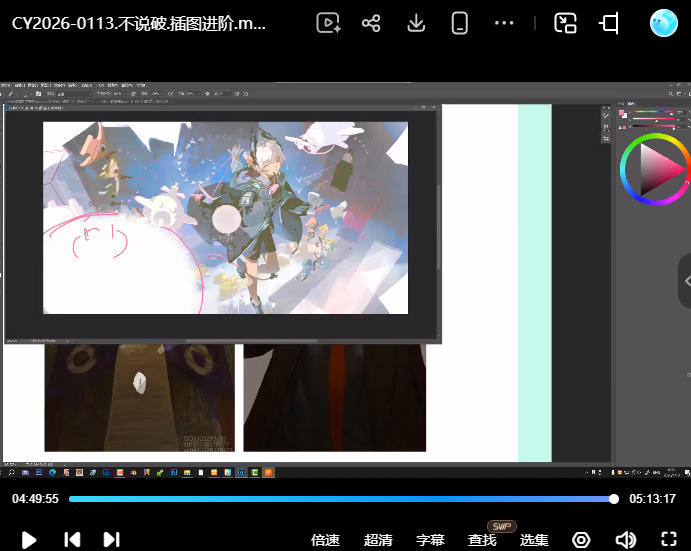Click the SVIP badge above 查找

(x=502, y=526)
